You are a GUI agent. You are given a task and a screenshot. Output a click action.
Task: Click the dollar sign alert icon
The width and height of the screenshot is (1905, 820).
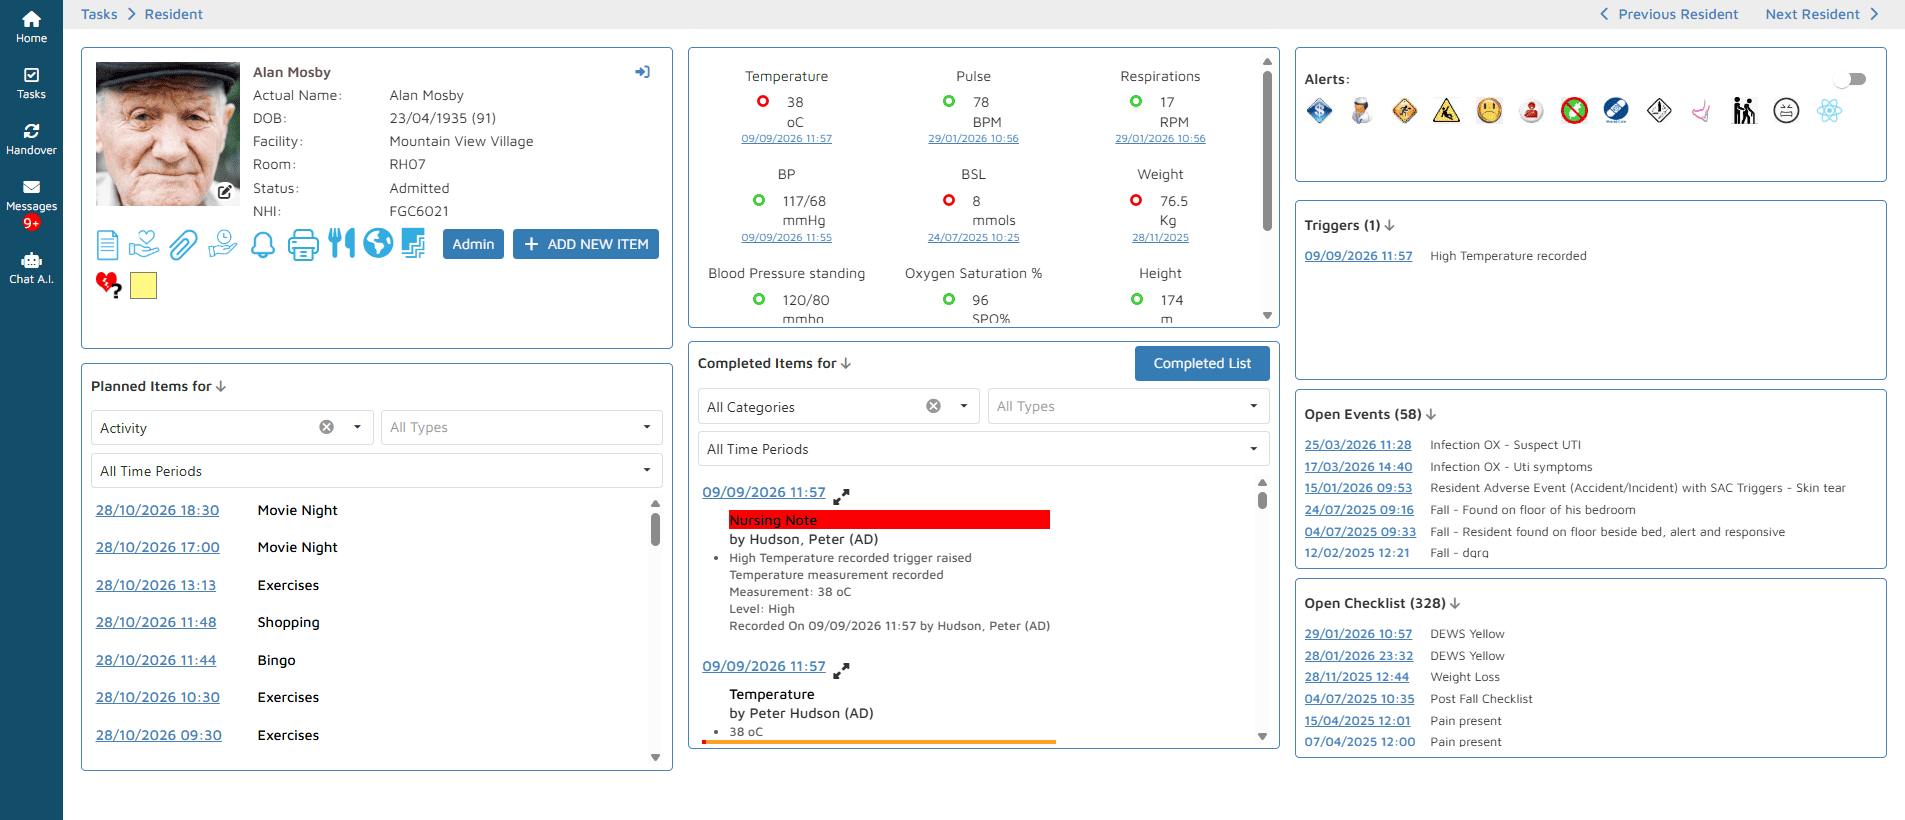pyautogui.click(x=1319, y=111)
